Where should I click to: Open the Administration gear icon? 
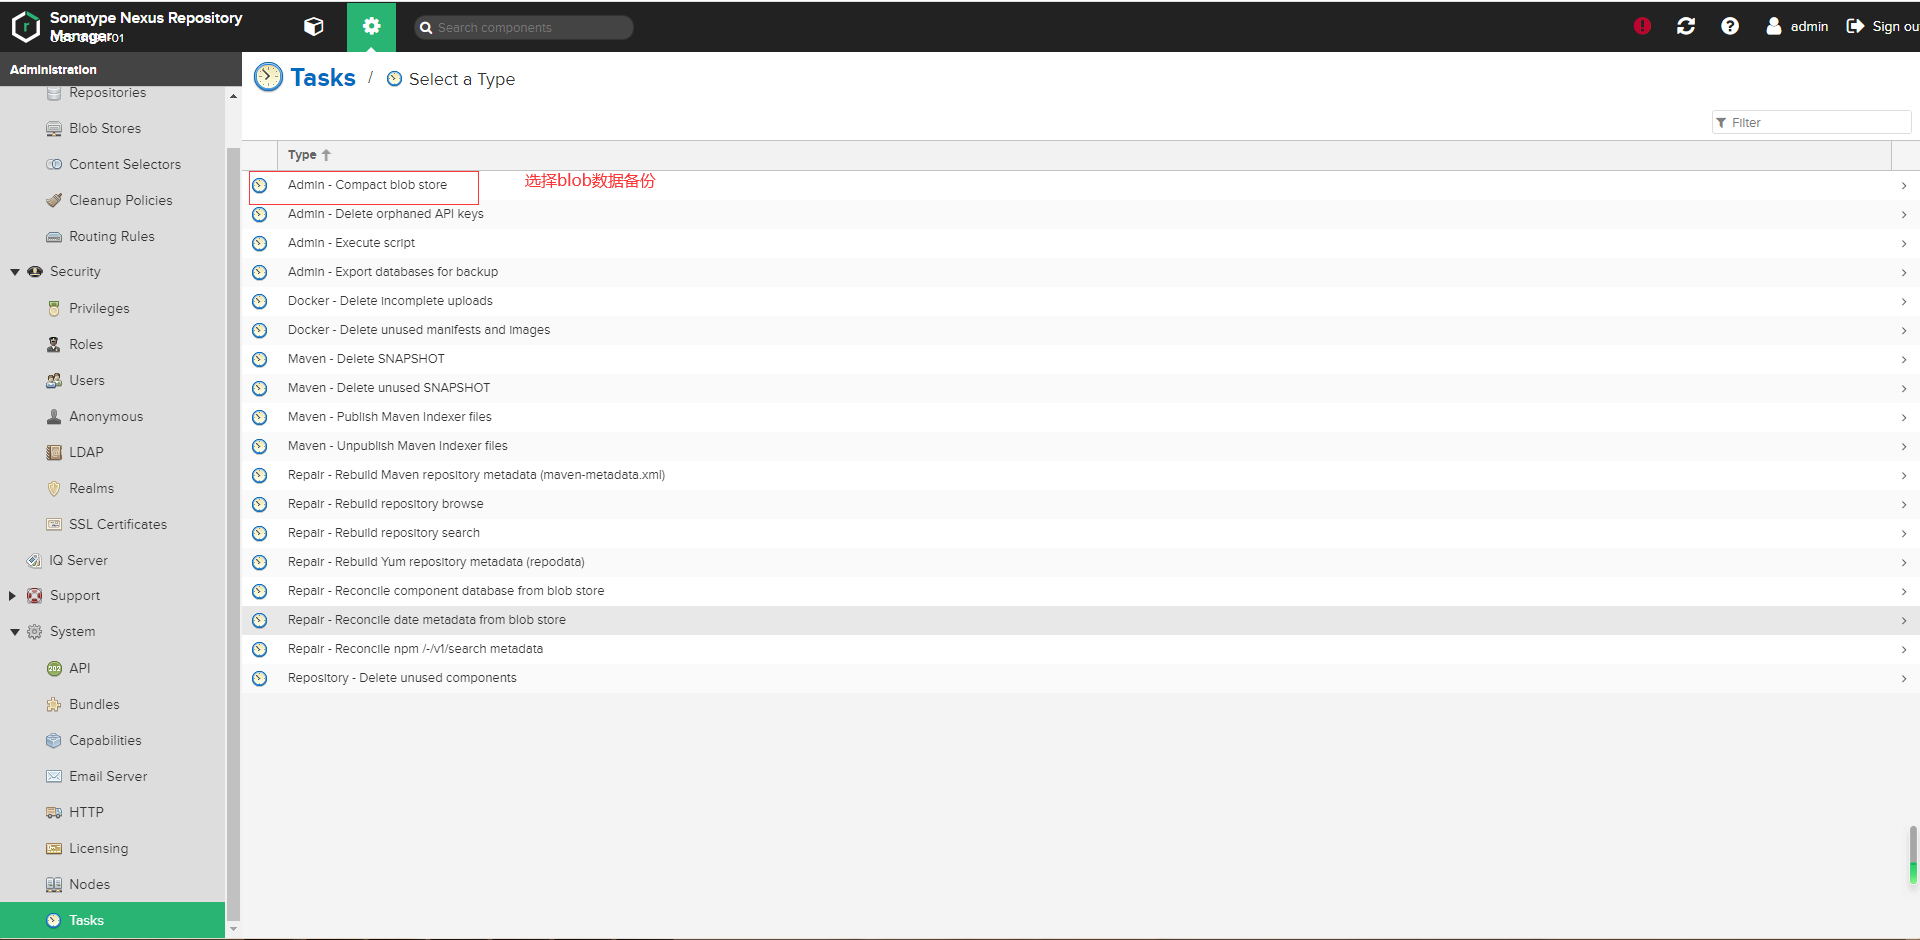coord(372,27)
